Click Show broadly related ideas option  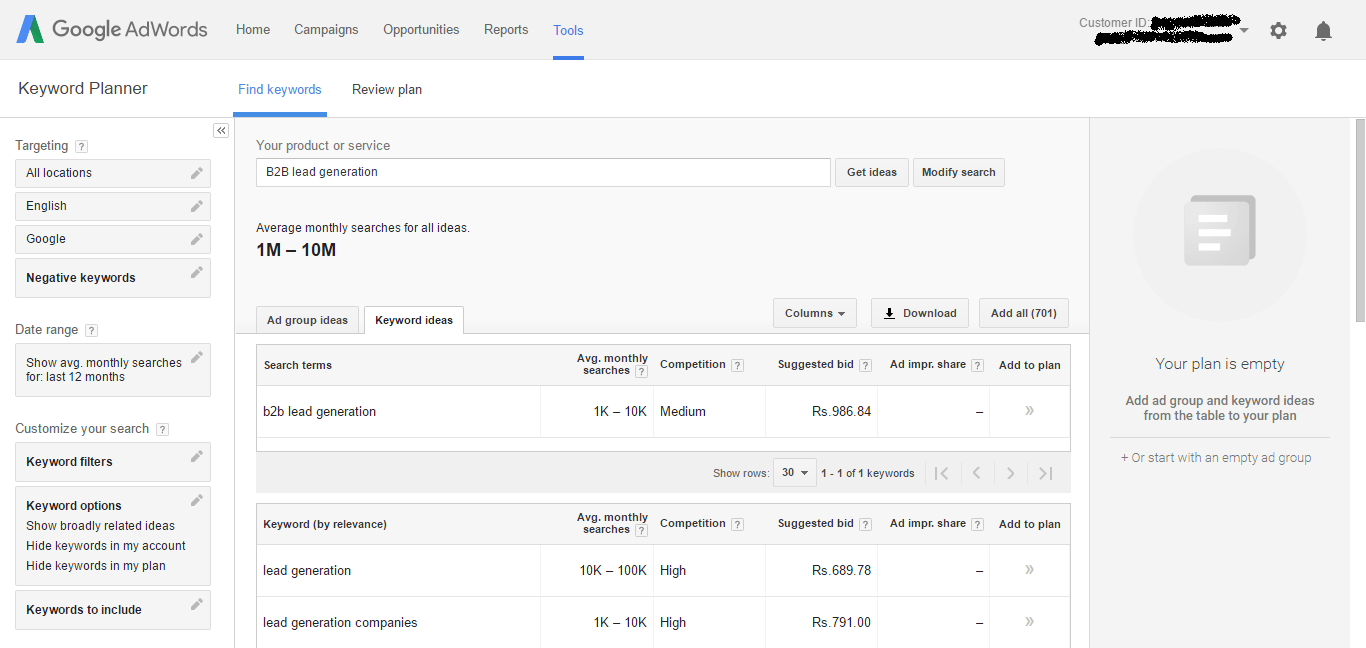click(x=100, y=526)
